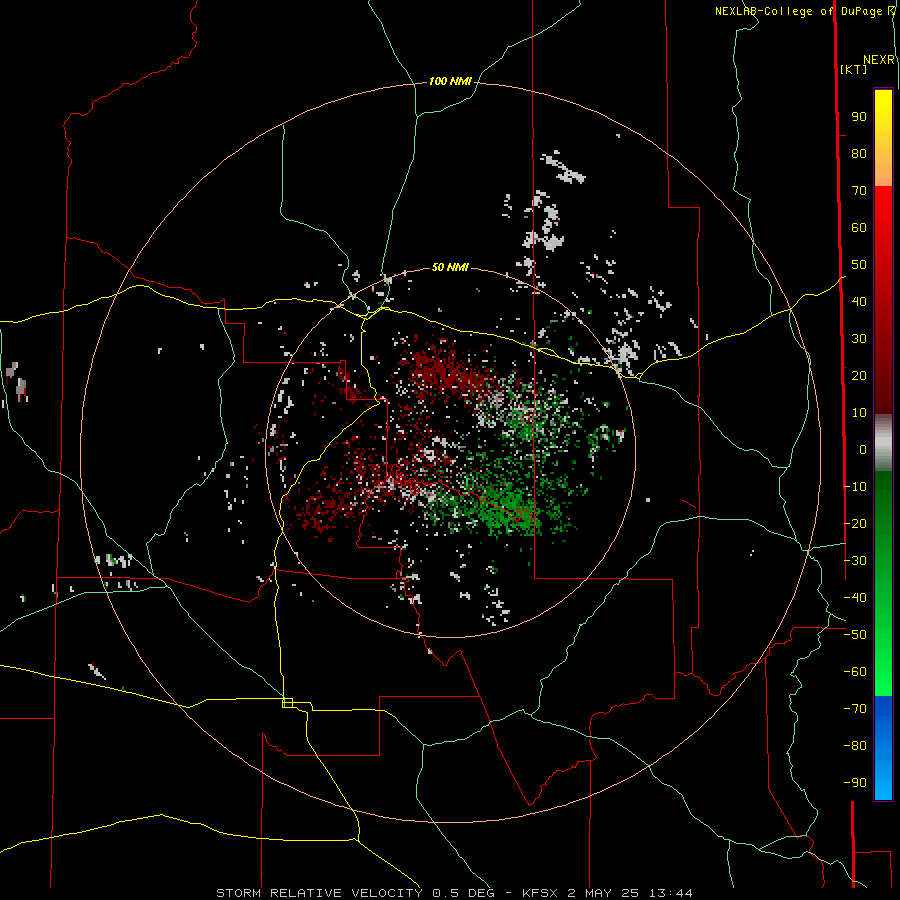900x900 pixels.
Task: Click the 80 value on the velocity scale
Action: click(x=859, y=154)
